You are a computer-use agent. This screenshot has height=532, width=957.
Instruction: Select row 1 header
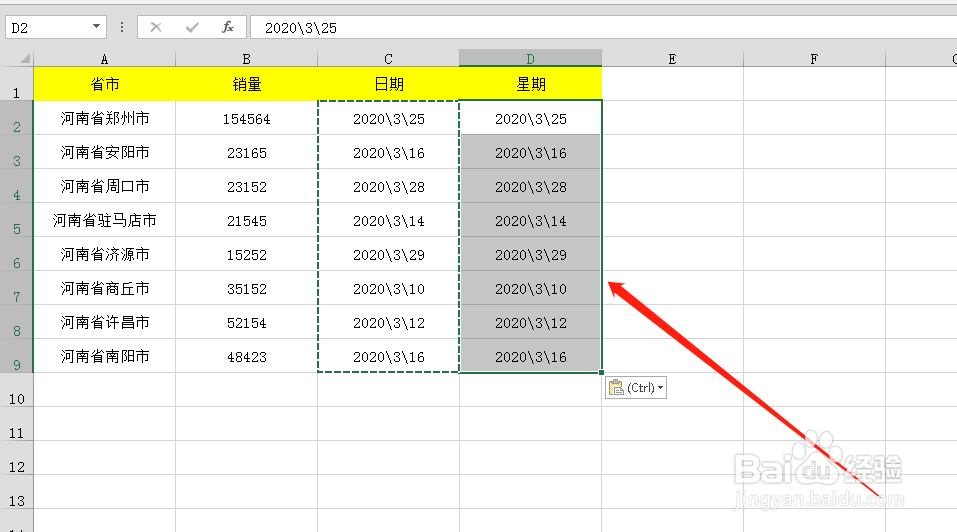point(16,84)
